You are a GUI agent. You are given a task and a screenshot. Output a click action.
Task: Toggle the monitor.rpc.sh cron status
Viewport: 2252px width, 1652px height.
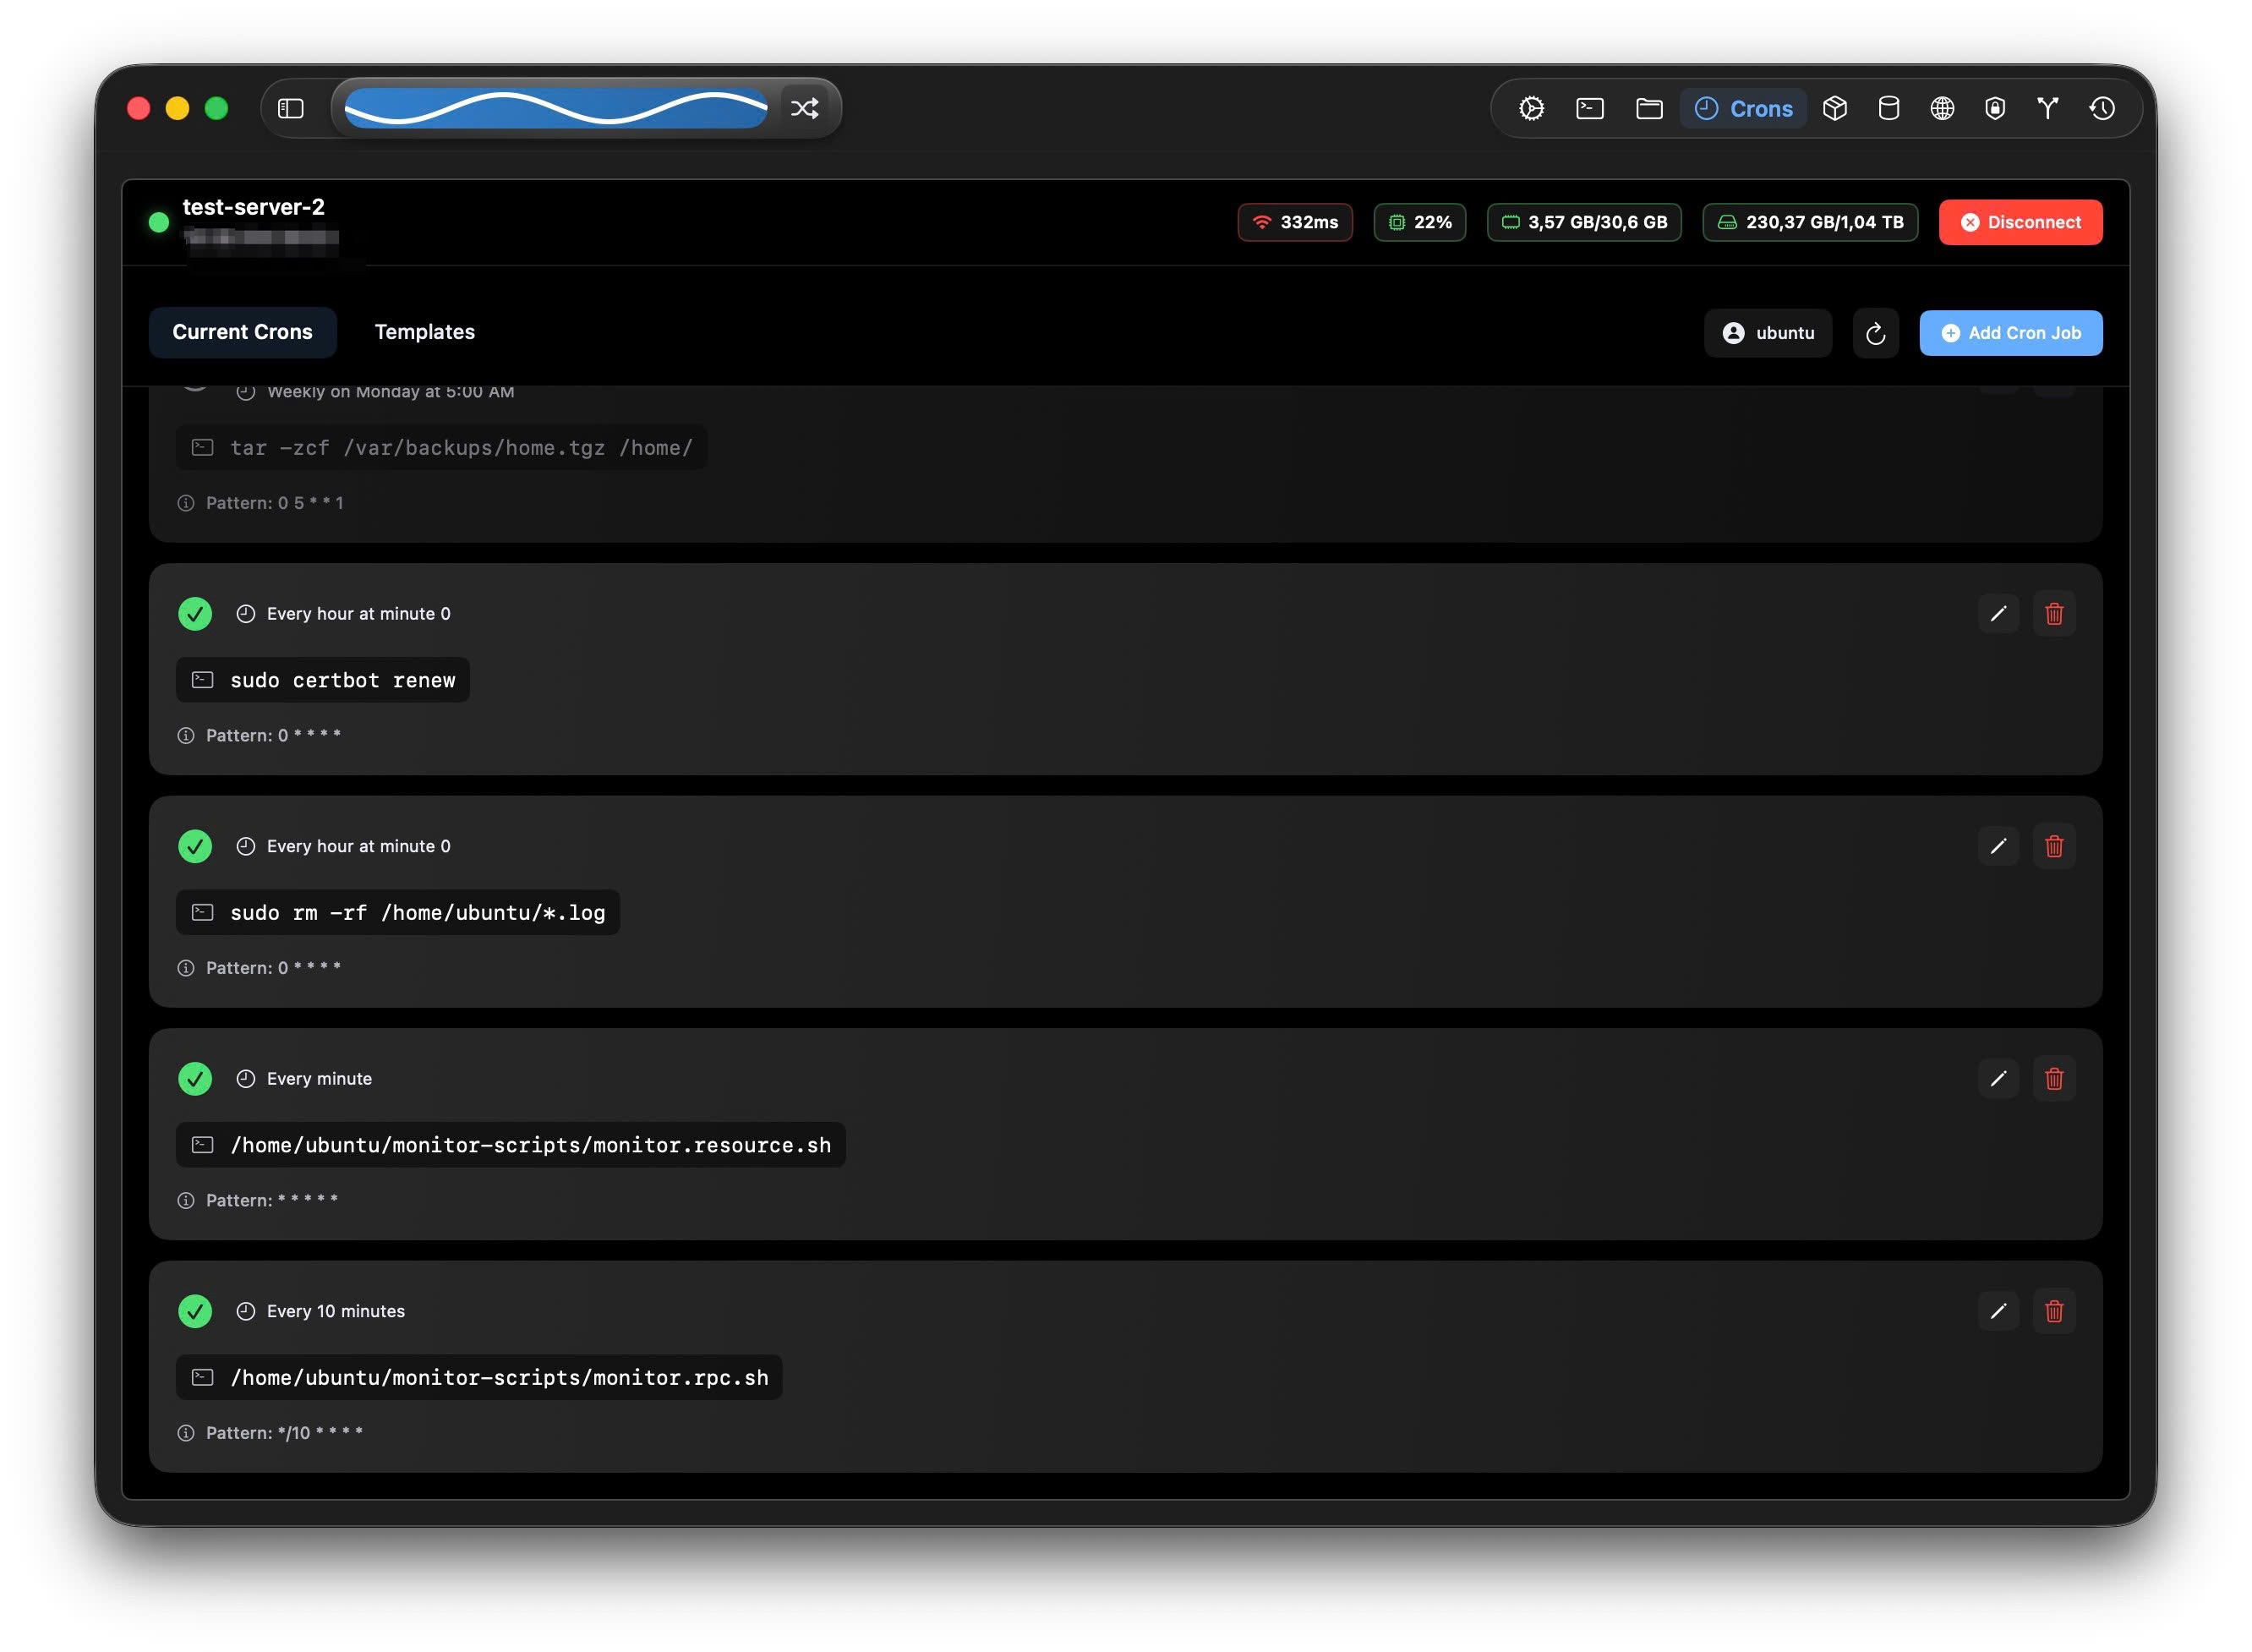point(195,1310)
